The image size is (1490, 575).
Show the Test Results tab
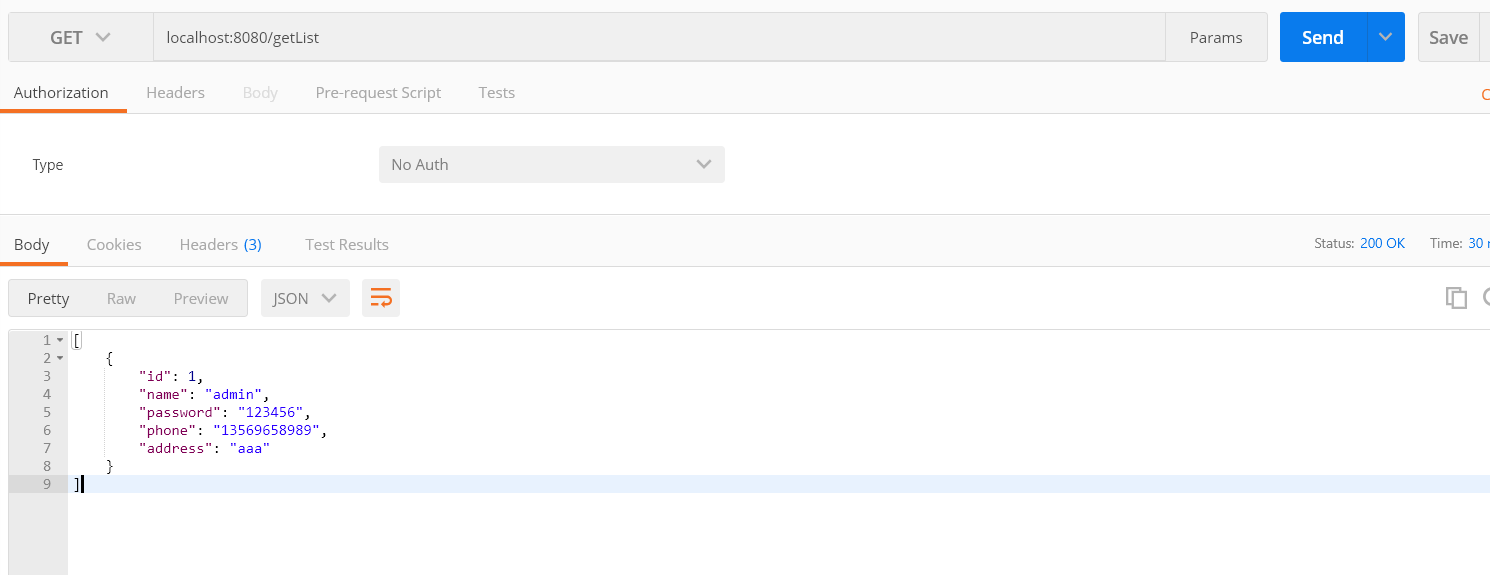[346, 244]
